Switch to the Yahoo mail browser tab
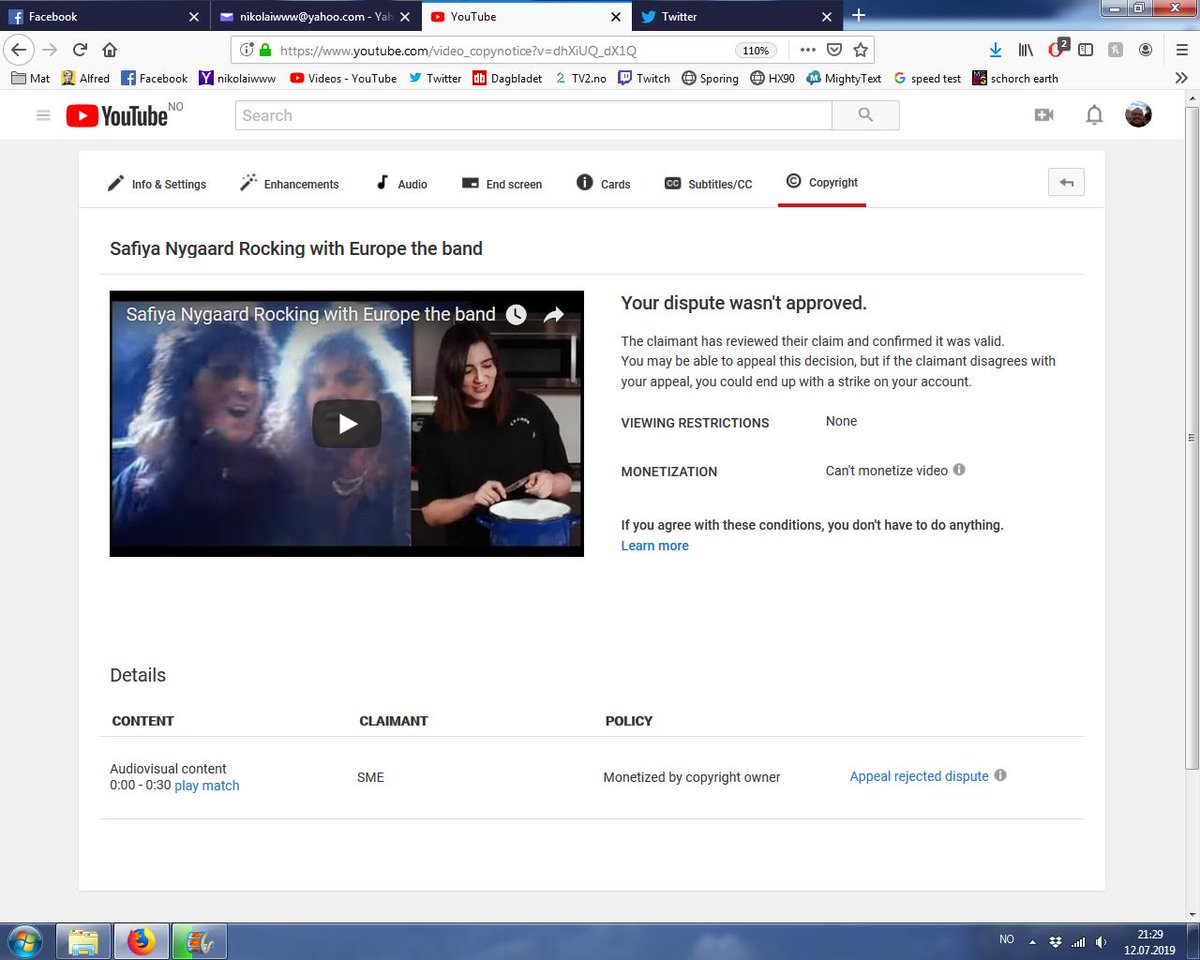This screenshot has width=1200, height=960. 314,16
